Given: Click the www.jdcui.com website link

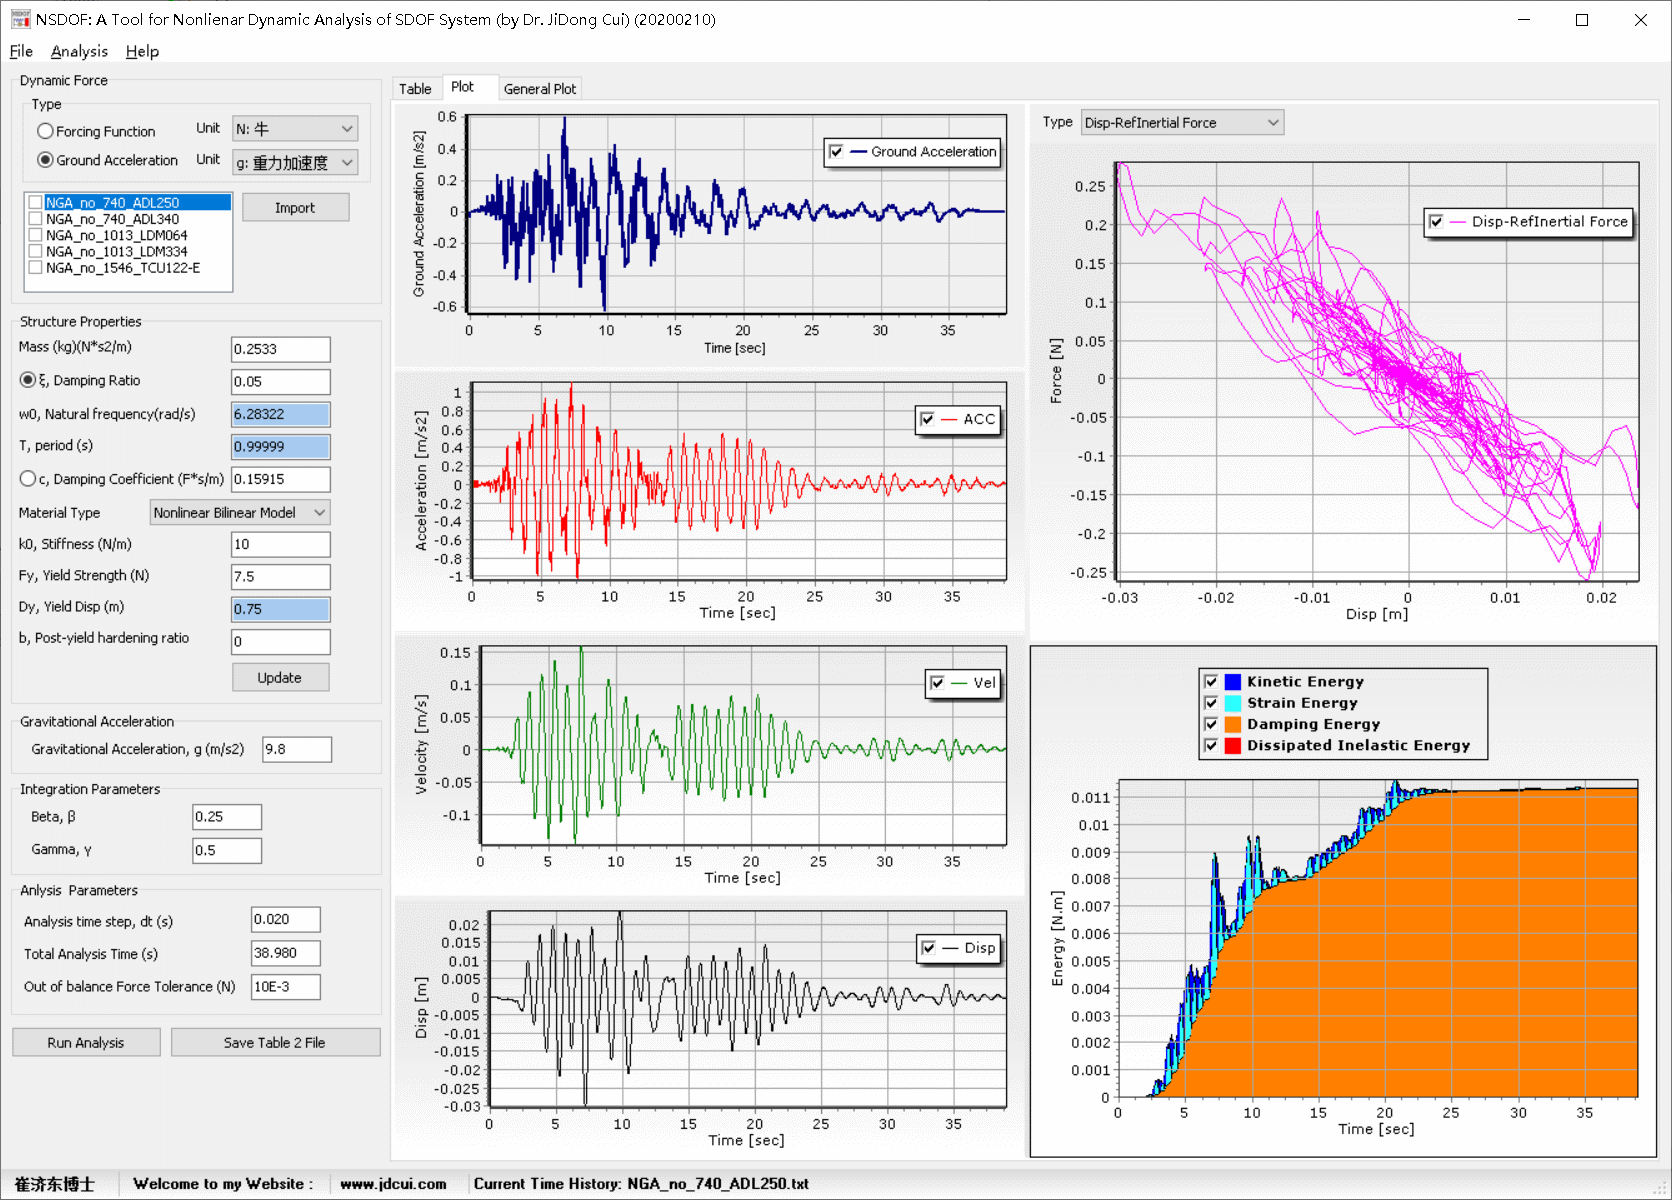Looking at the screenshot, I should [393, 1184].
